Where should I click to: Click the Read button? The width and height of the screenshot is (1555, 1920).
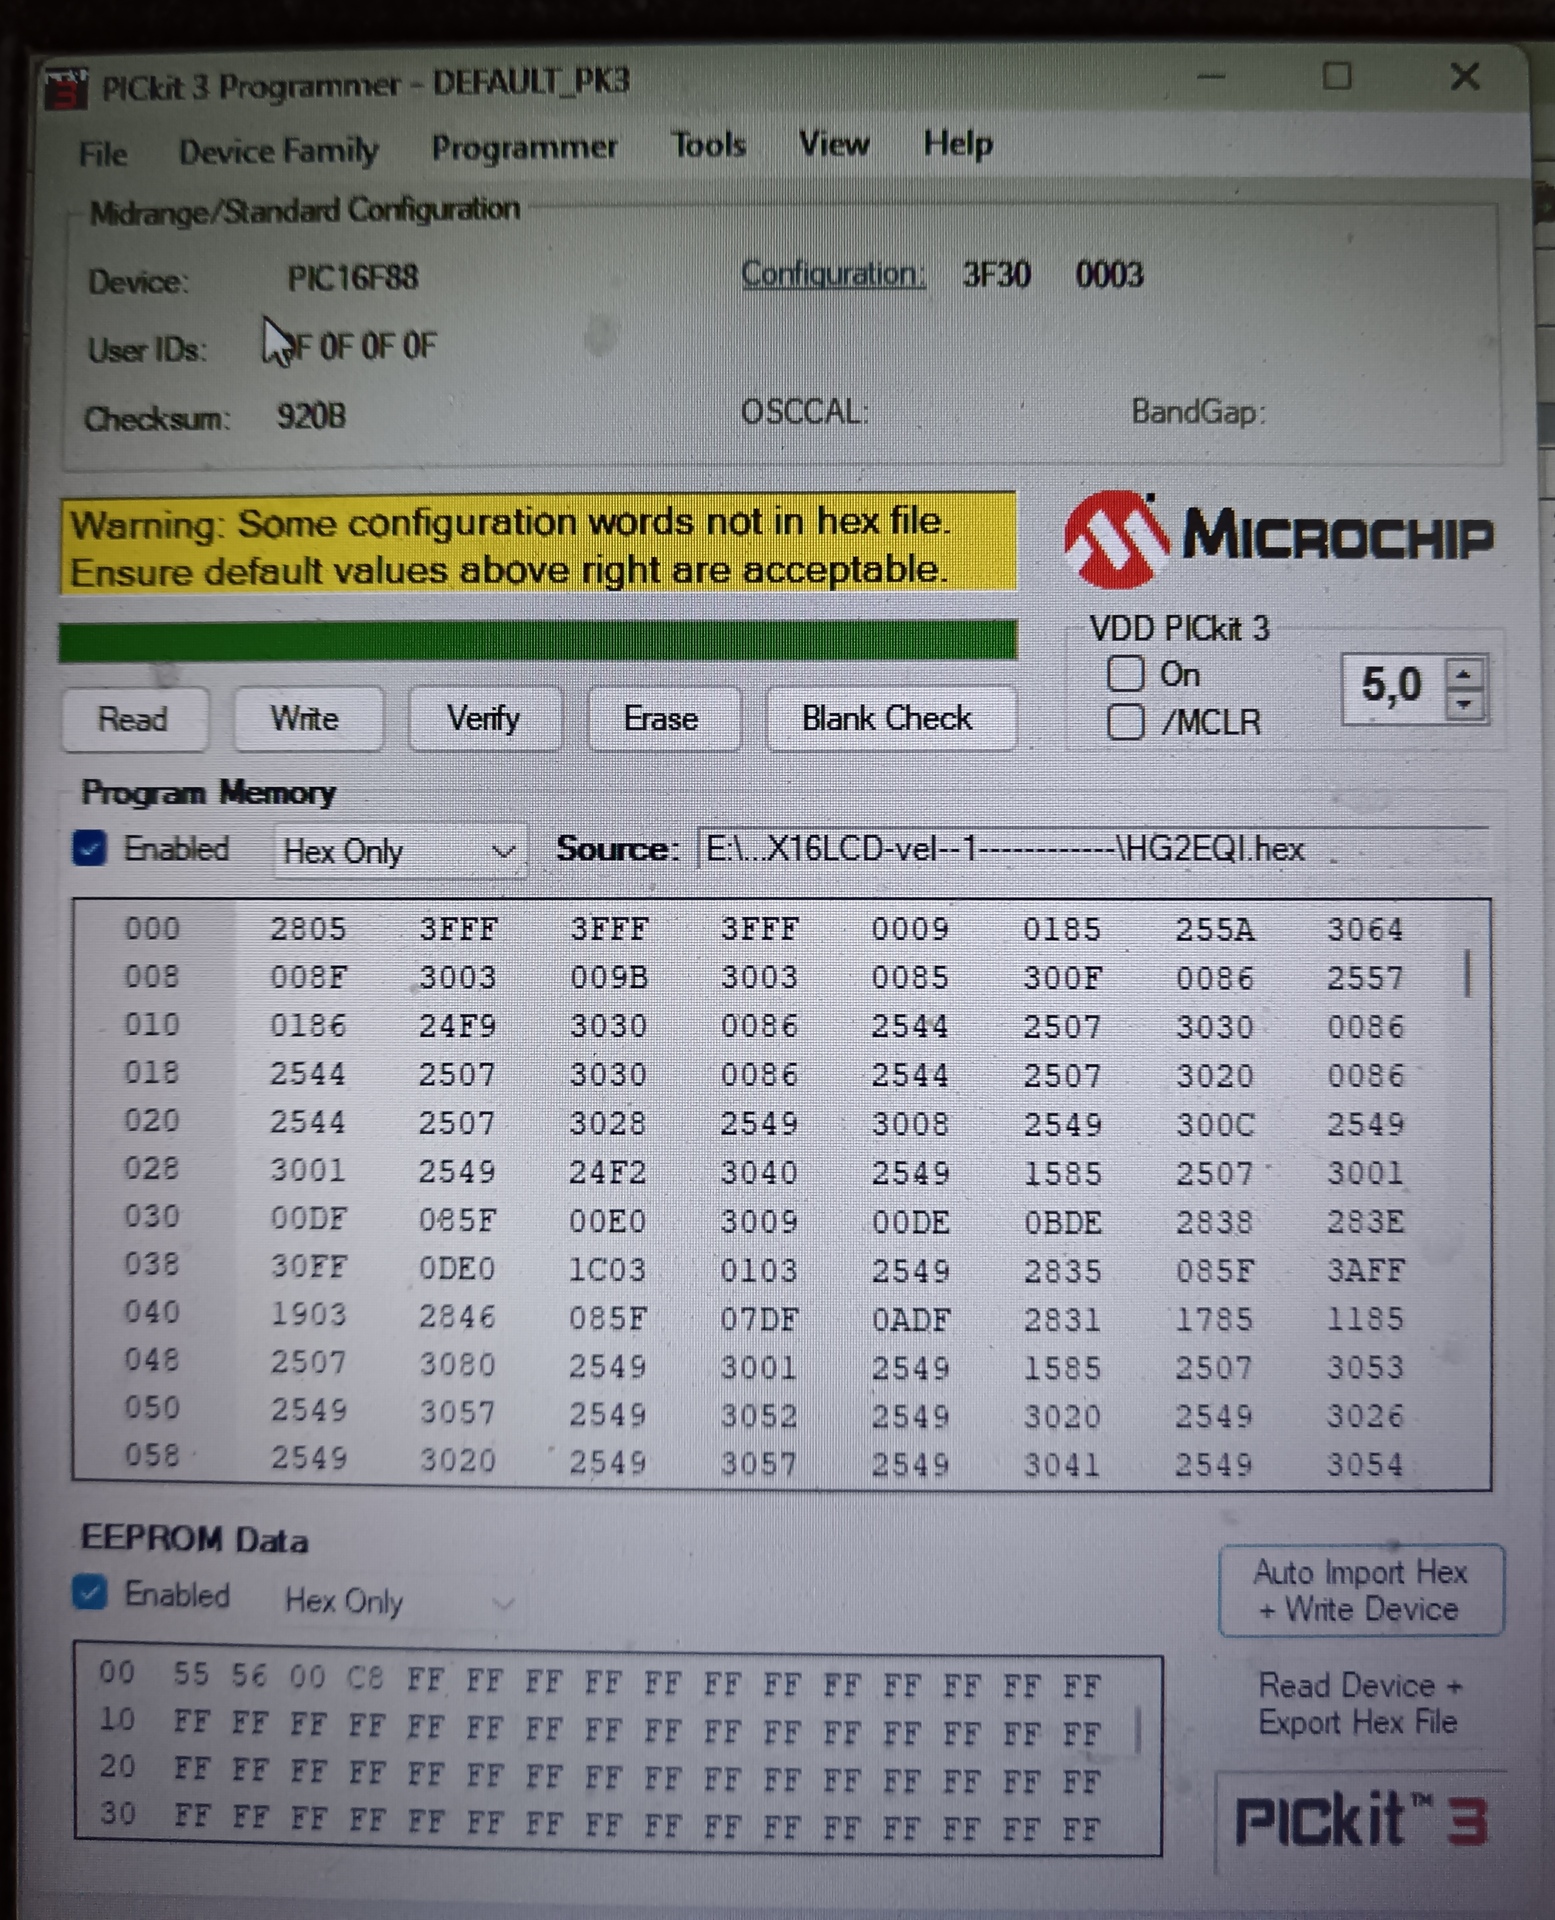[134, 719]
